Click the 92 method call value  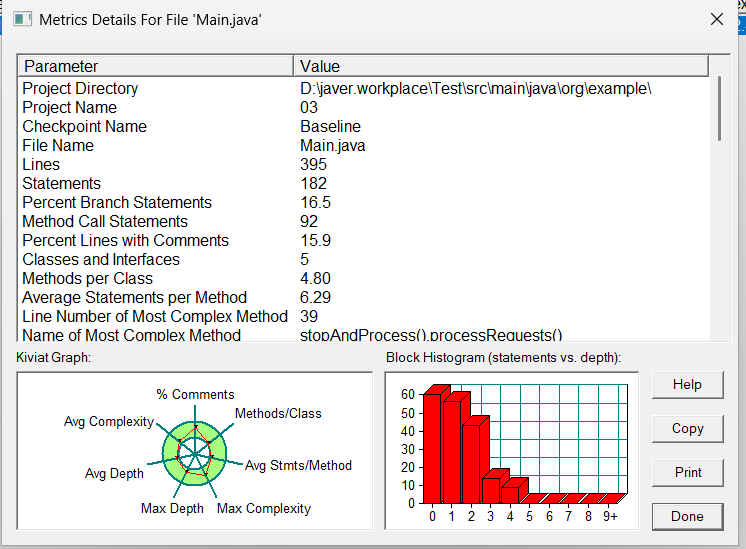click(309, 222)
